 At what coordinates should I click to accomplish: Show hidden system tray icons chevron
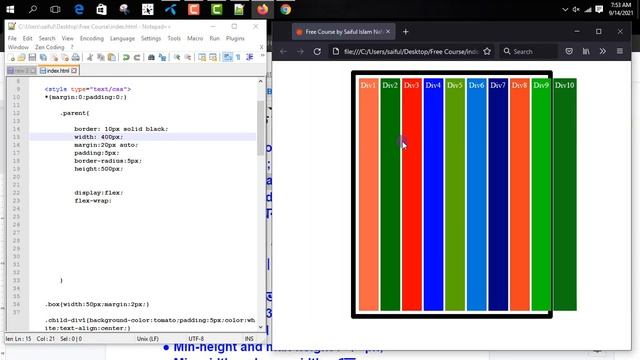click(x=565, y=9)
